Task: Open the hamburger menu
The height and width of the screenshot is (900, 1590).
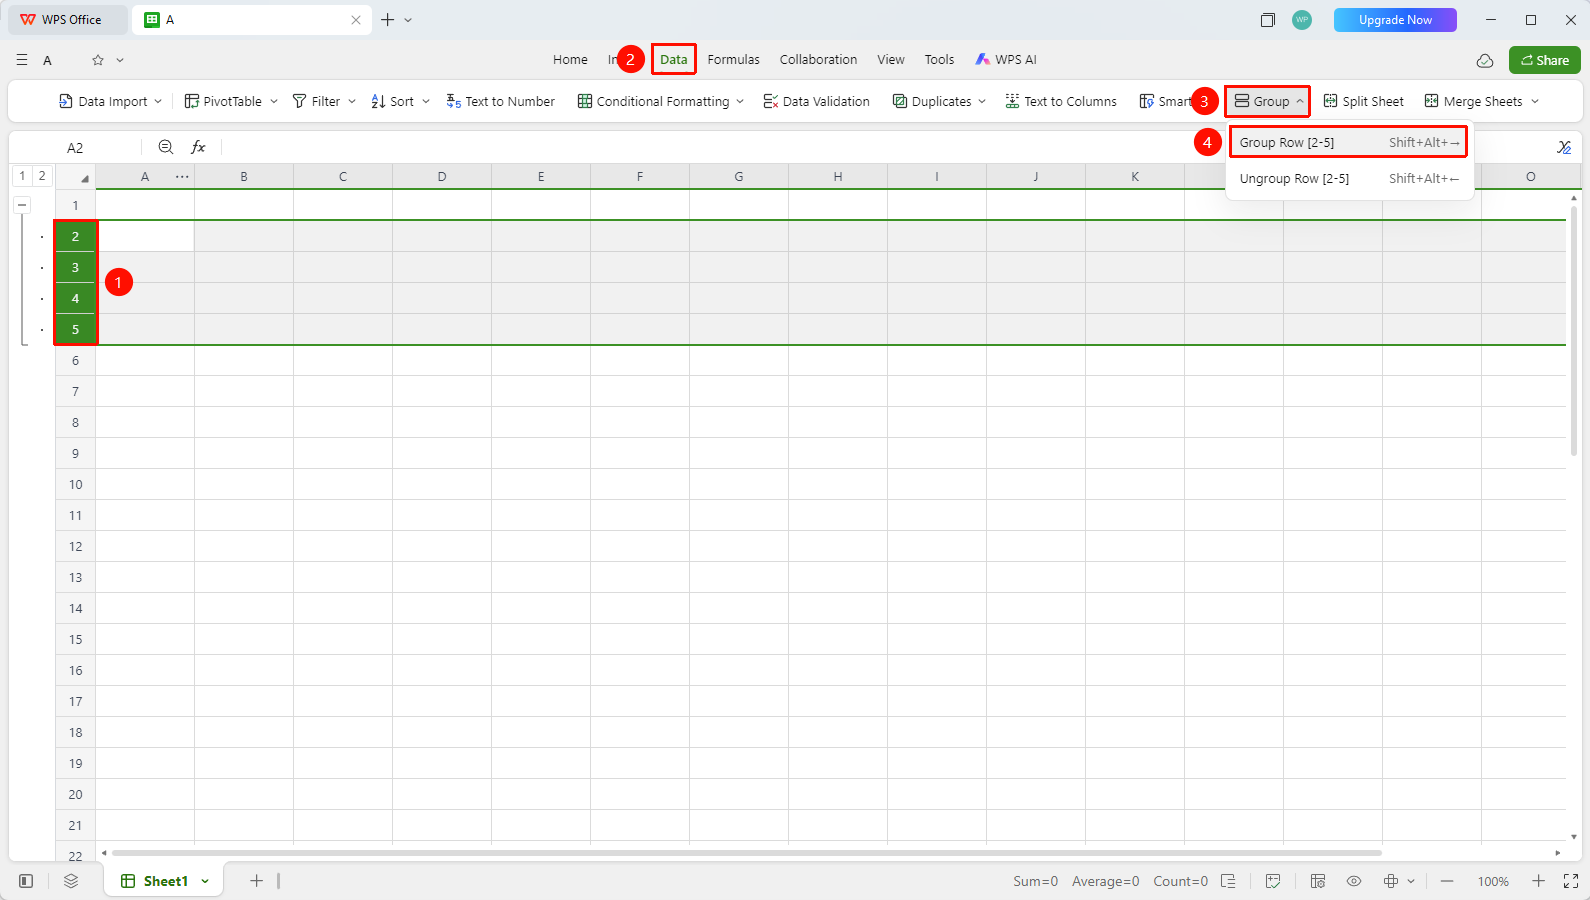Action: point(22,60)
